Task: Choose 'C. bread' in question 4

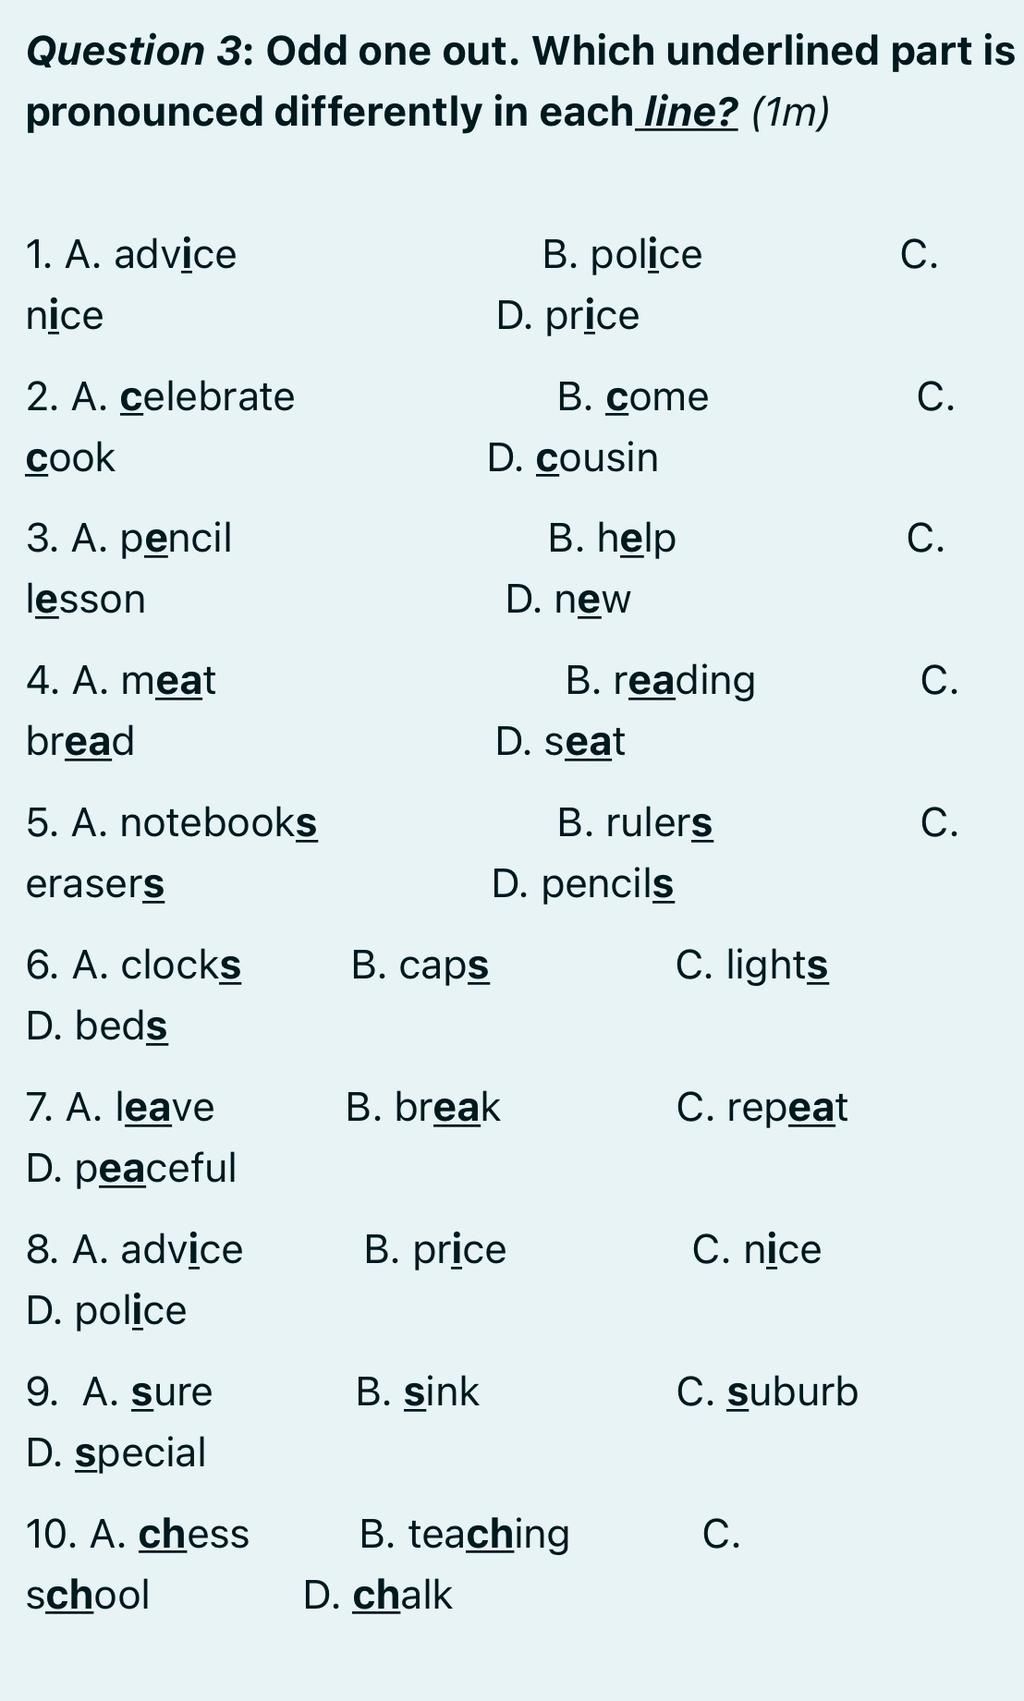Action: [80, 741]
